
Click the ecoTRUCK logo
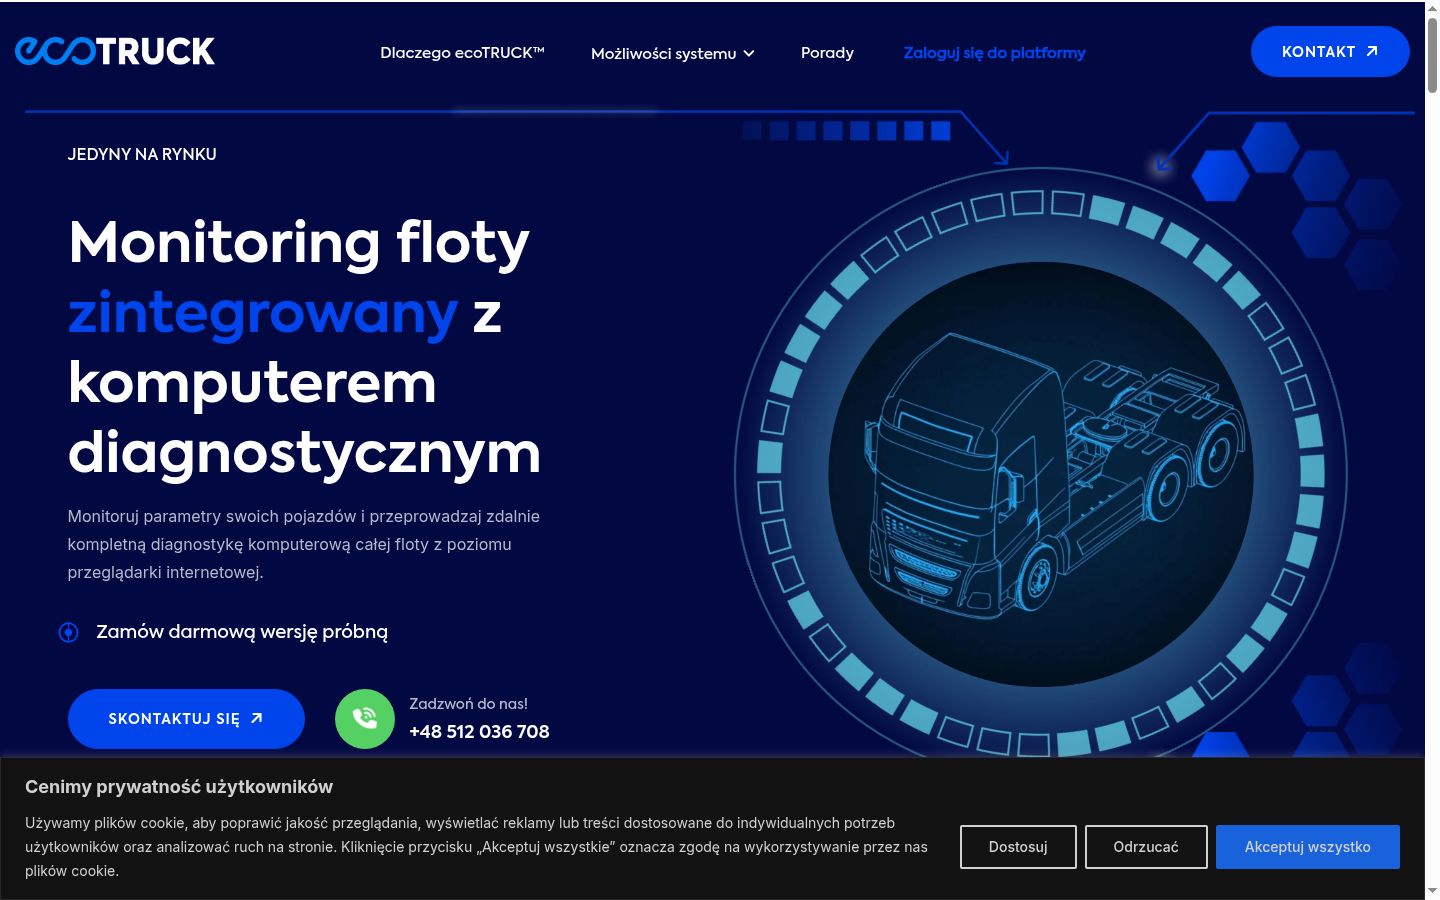pos(115,51)
